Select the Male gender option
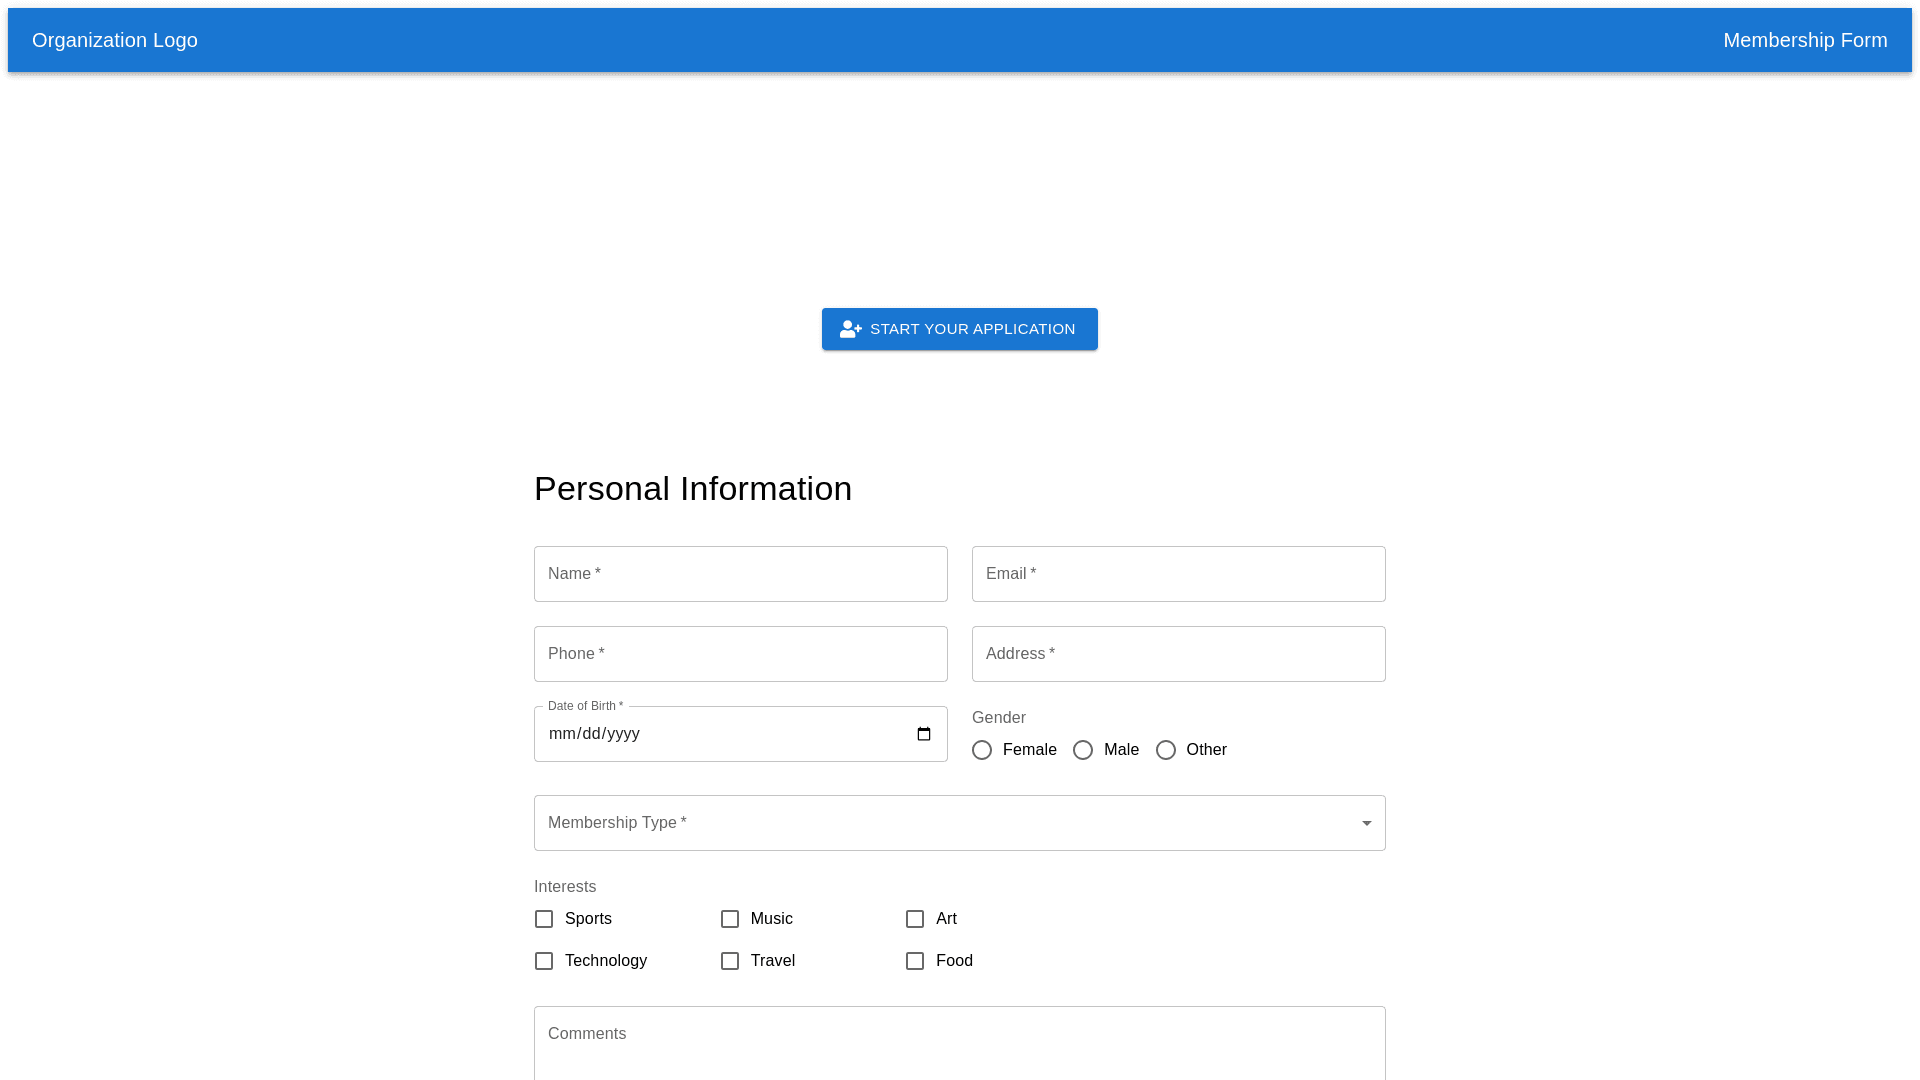 click(x=1083, y=750)
